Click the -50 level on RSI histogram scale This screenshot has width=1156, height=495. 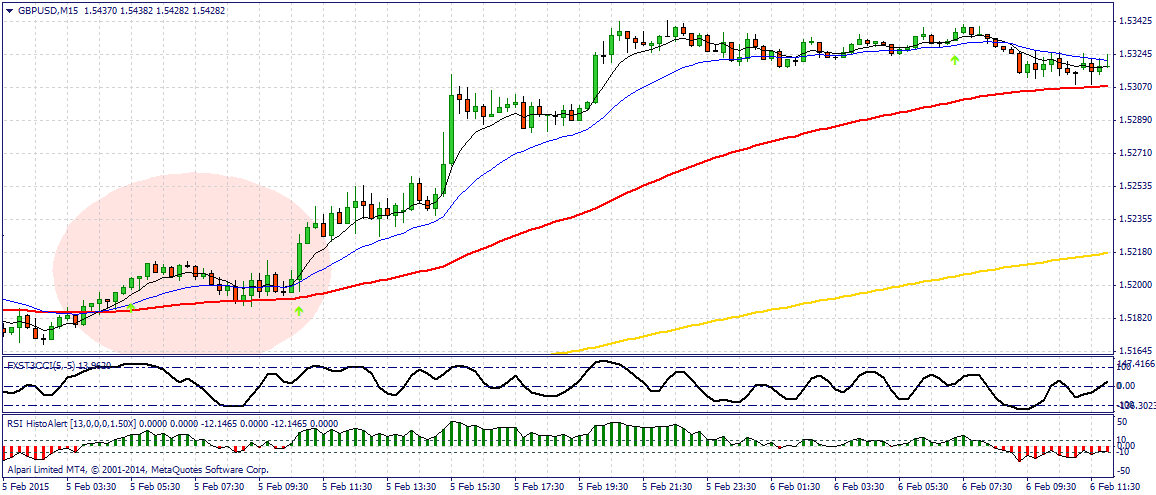click(1125, 469)
